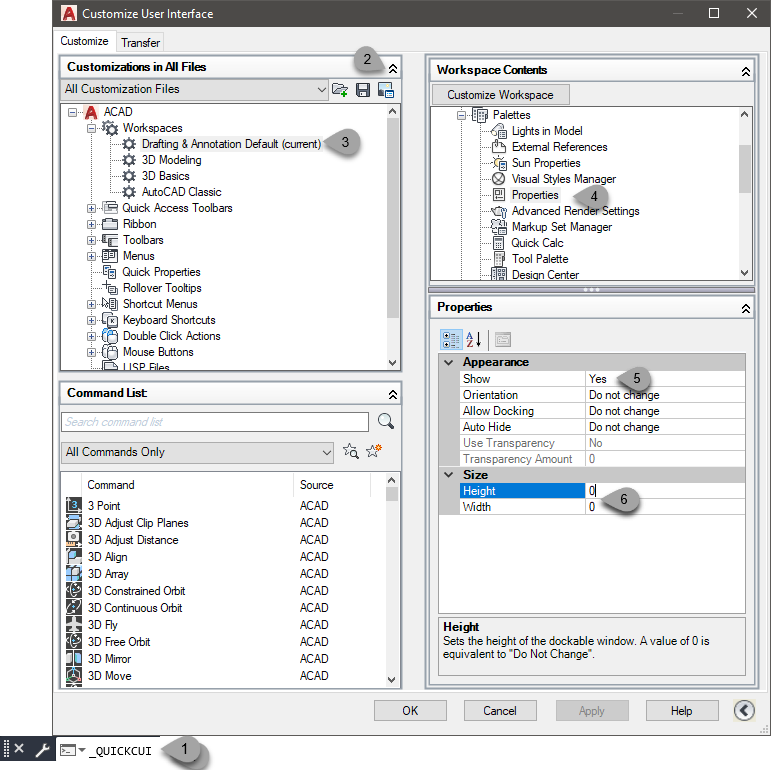
Task: Click the Width value cell
Action: (x=665, y=507)
